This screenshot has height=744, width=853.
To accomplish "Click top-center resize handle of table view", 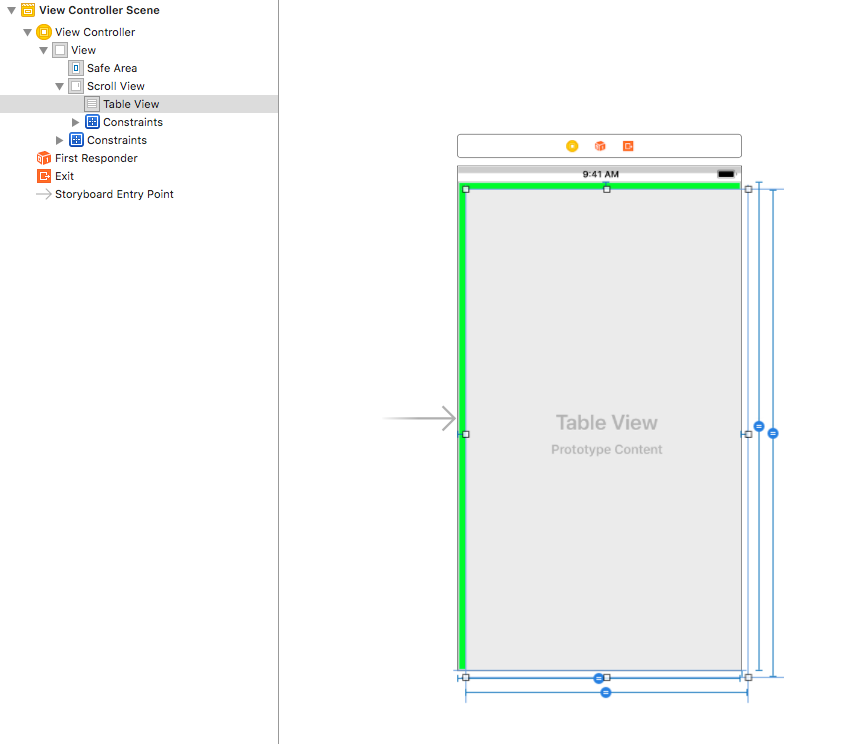I will coord(607,189).
